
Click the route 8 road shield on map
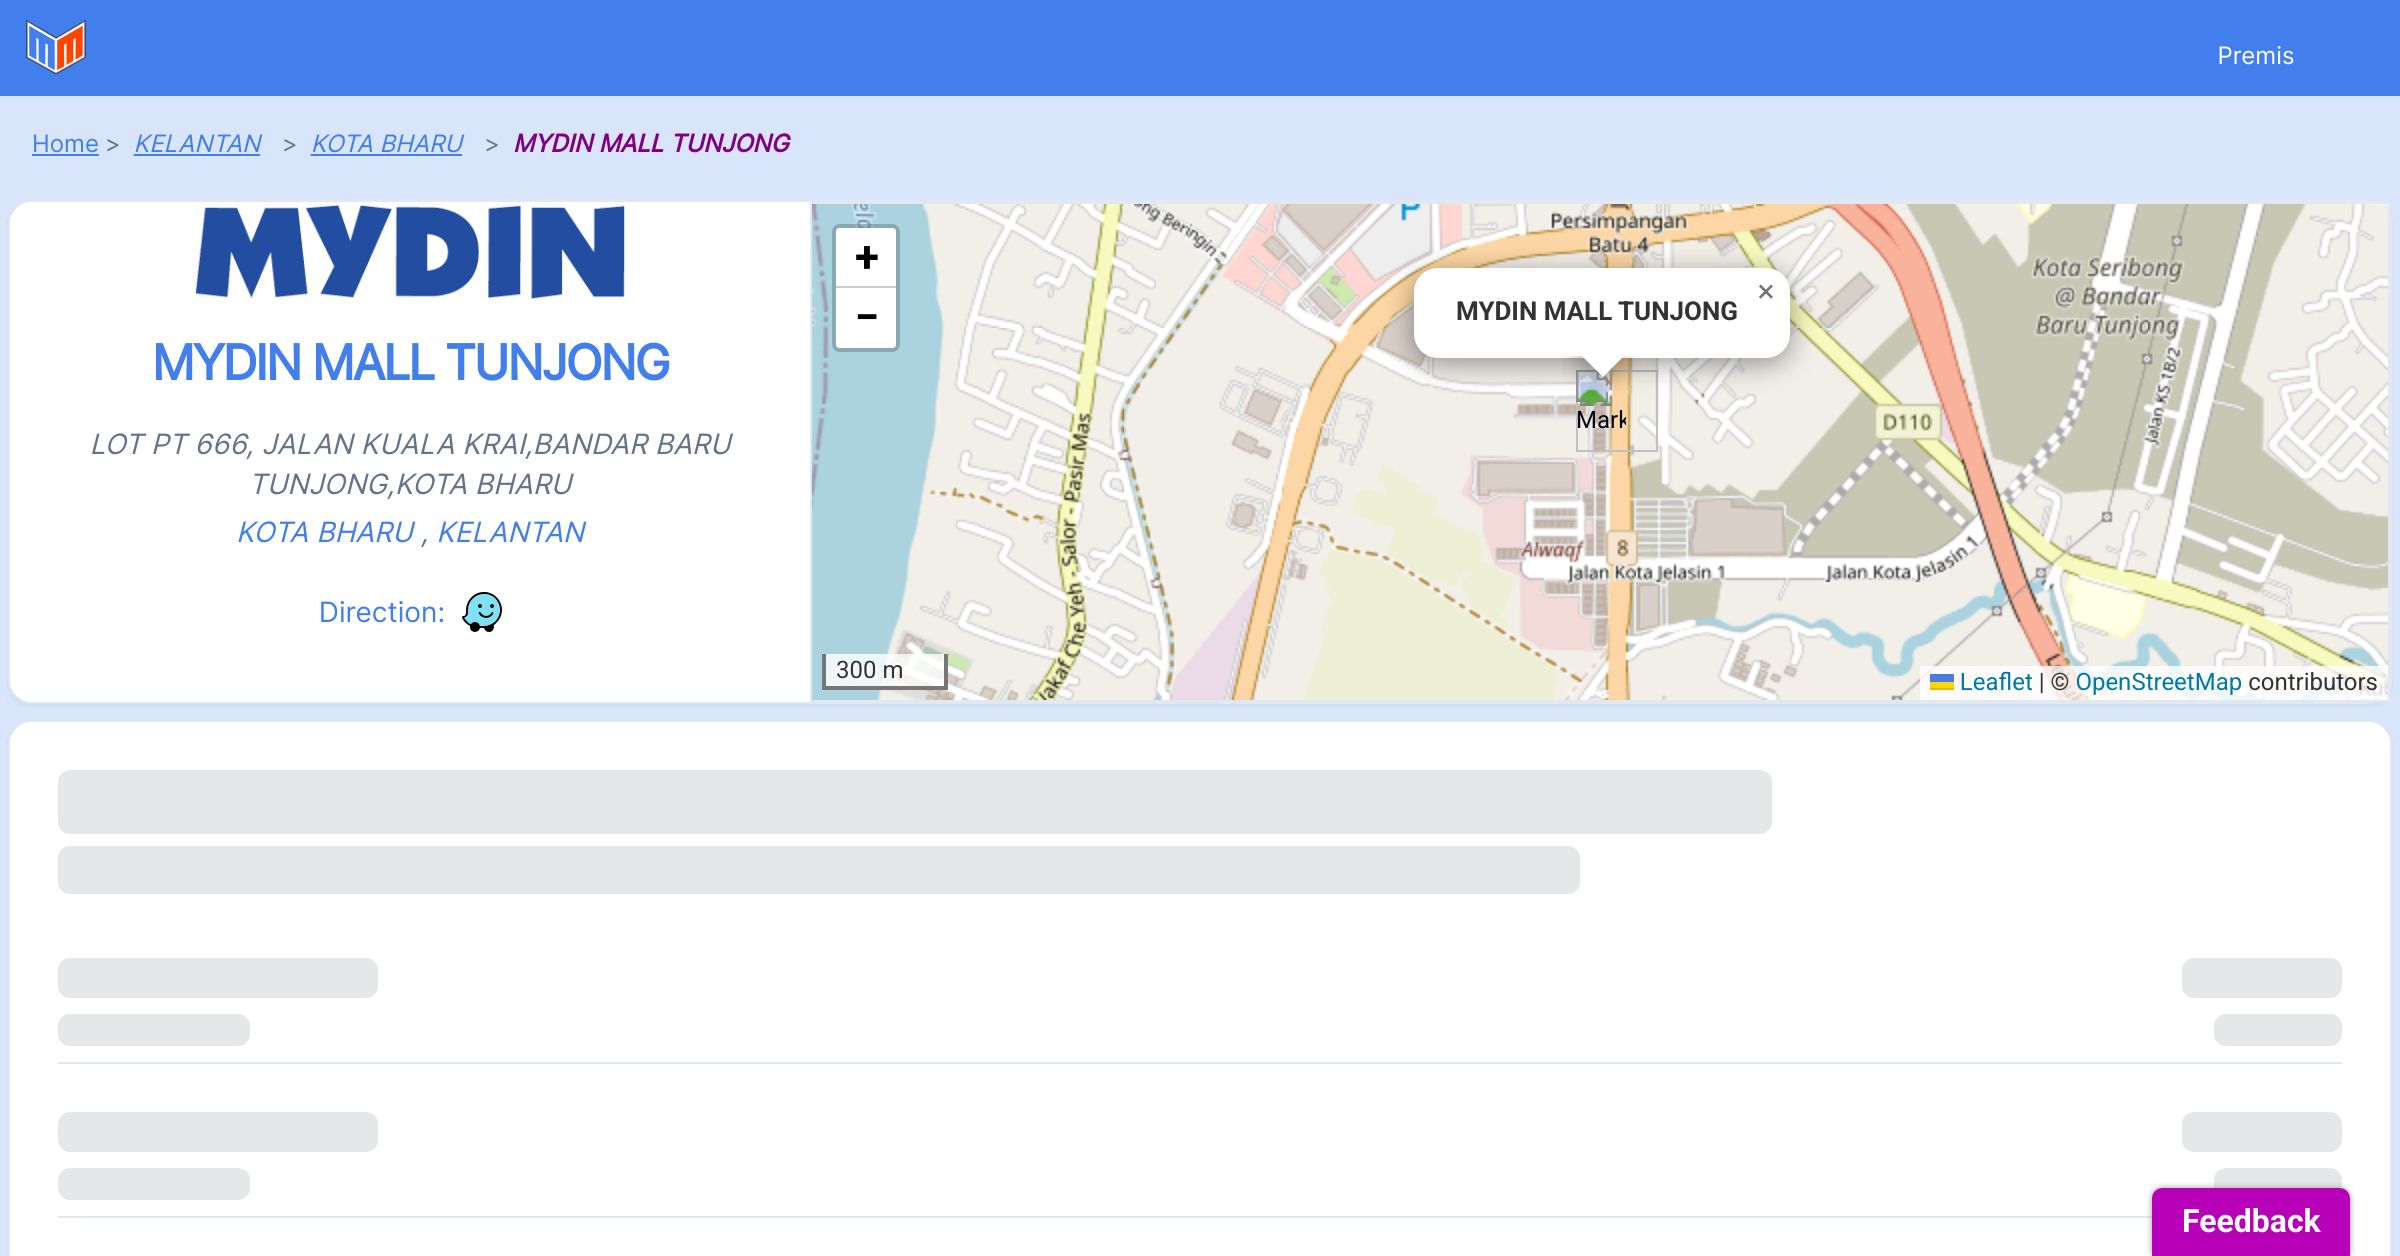(1622, 547)
